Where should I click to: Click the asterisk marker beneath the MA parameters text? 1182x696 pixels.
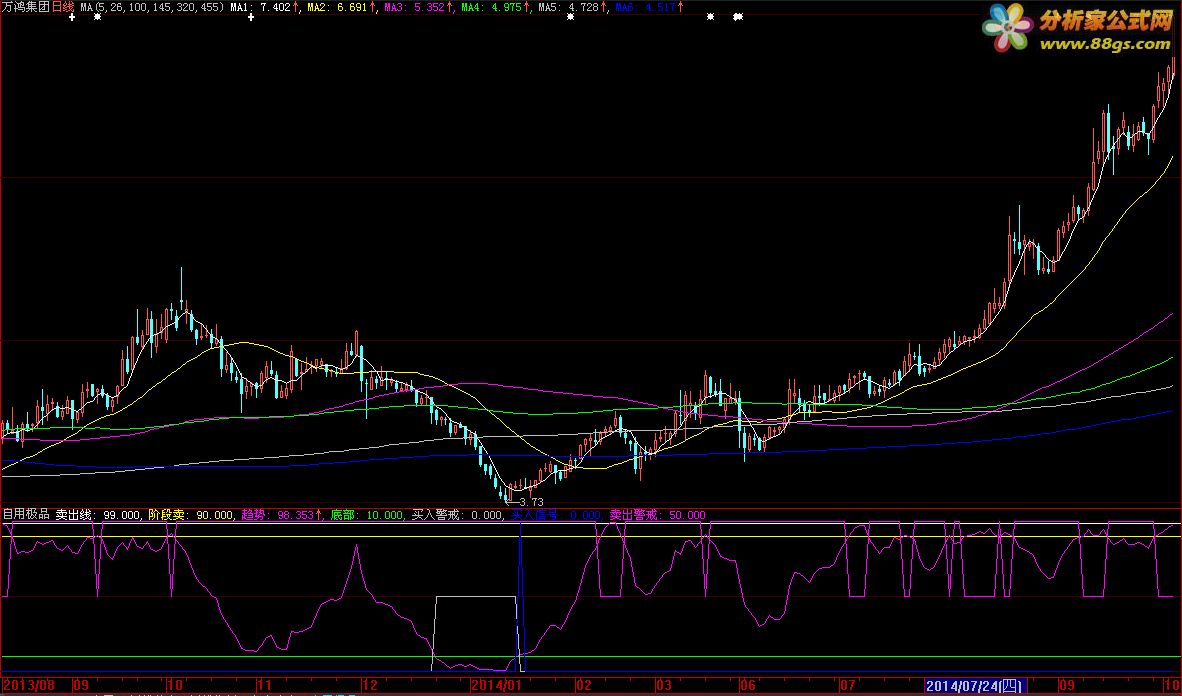coord(97,17)
